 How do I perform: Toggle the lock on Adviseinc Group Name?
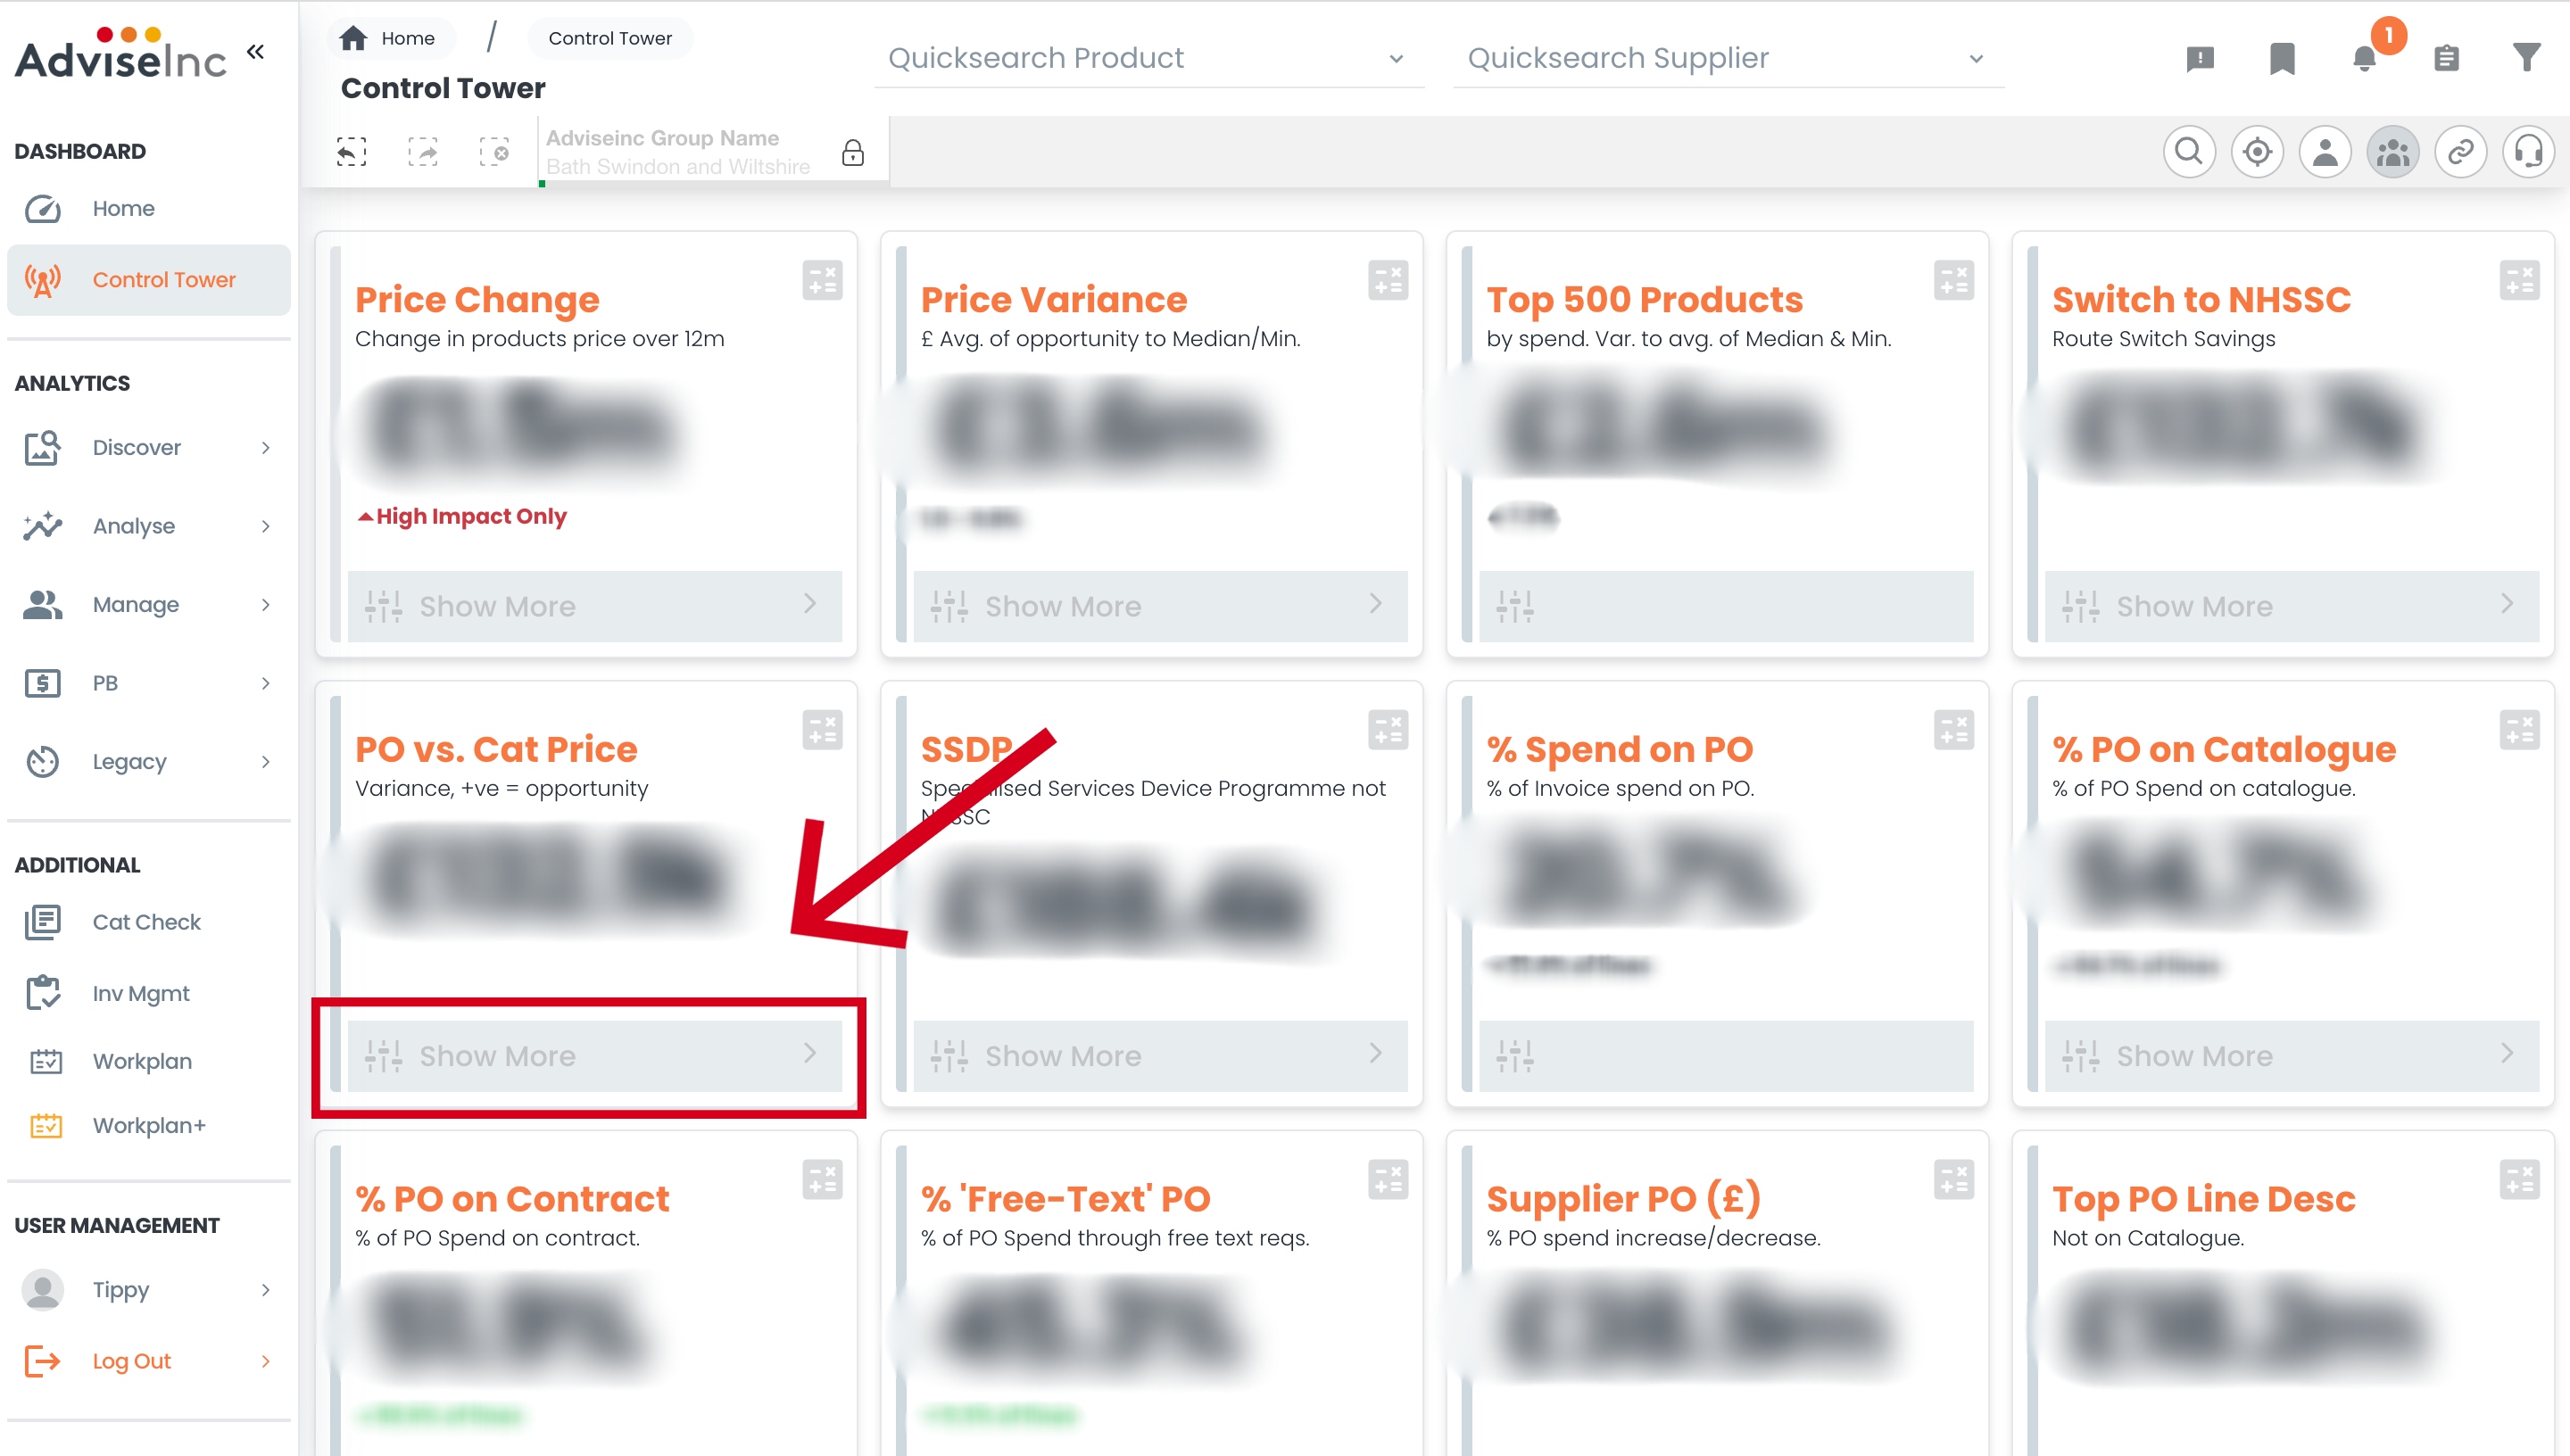click(x=852, y=152)
